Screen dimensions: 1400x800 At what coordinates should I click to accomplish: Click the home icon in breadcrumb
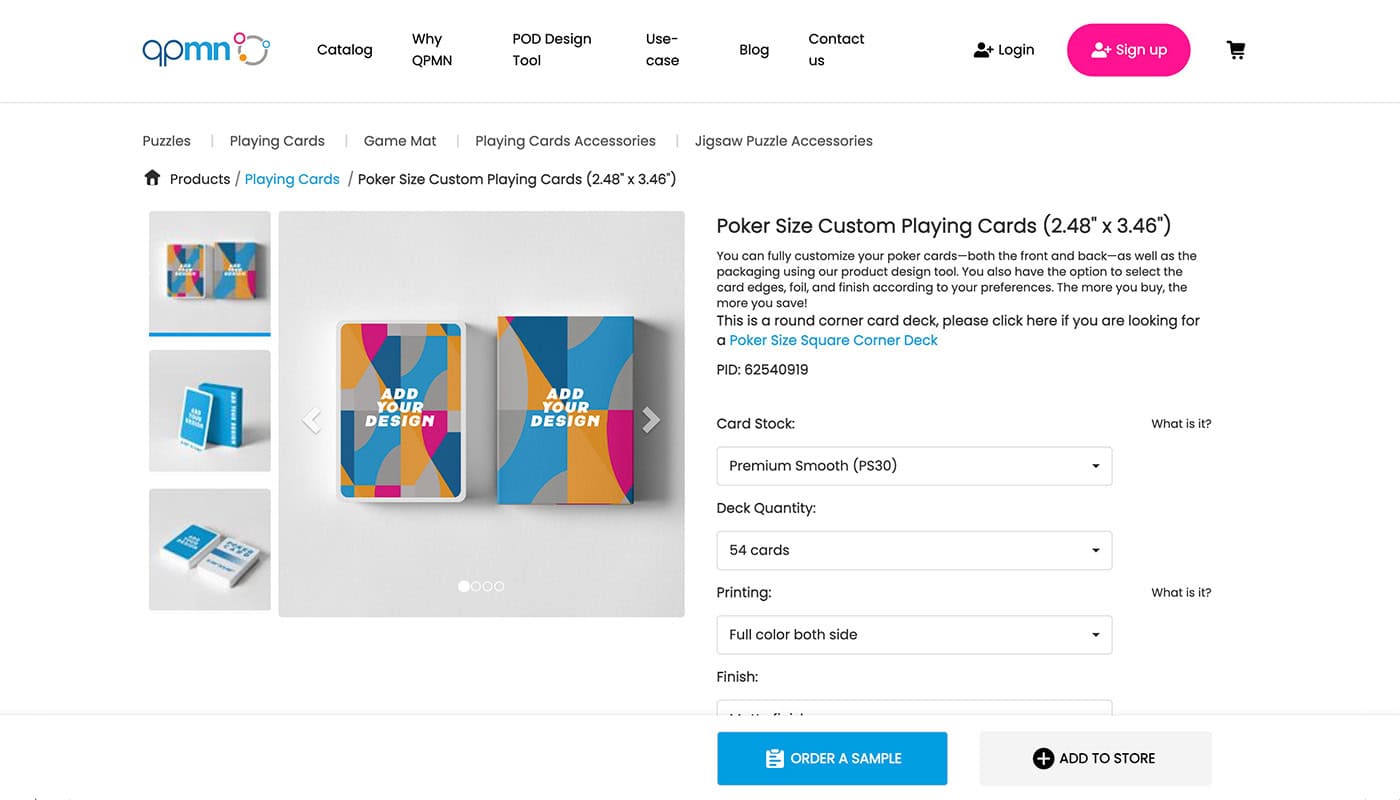coord(152,178)
